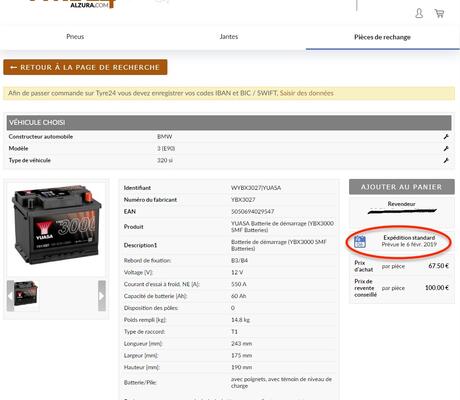Select the 175 mm width value
The image size is (460, 400).
pyautogui.click(x=241, y=355)
